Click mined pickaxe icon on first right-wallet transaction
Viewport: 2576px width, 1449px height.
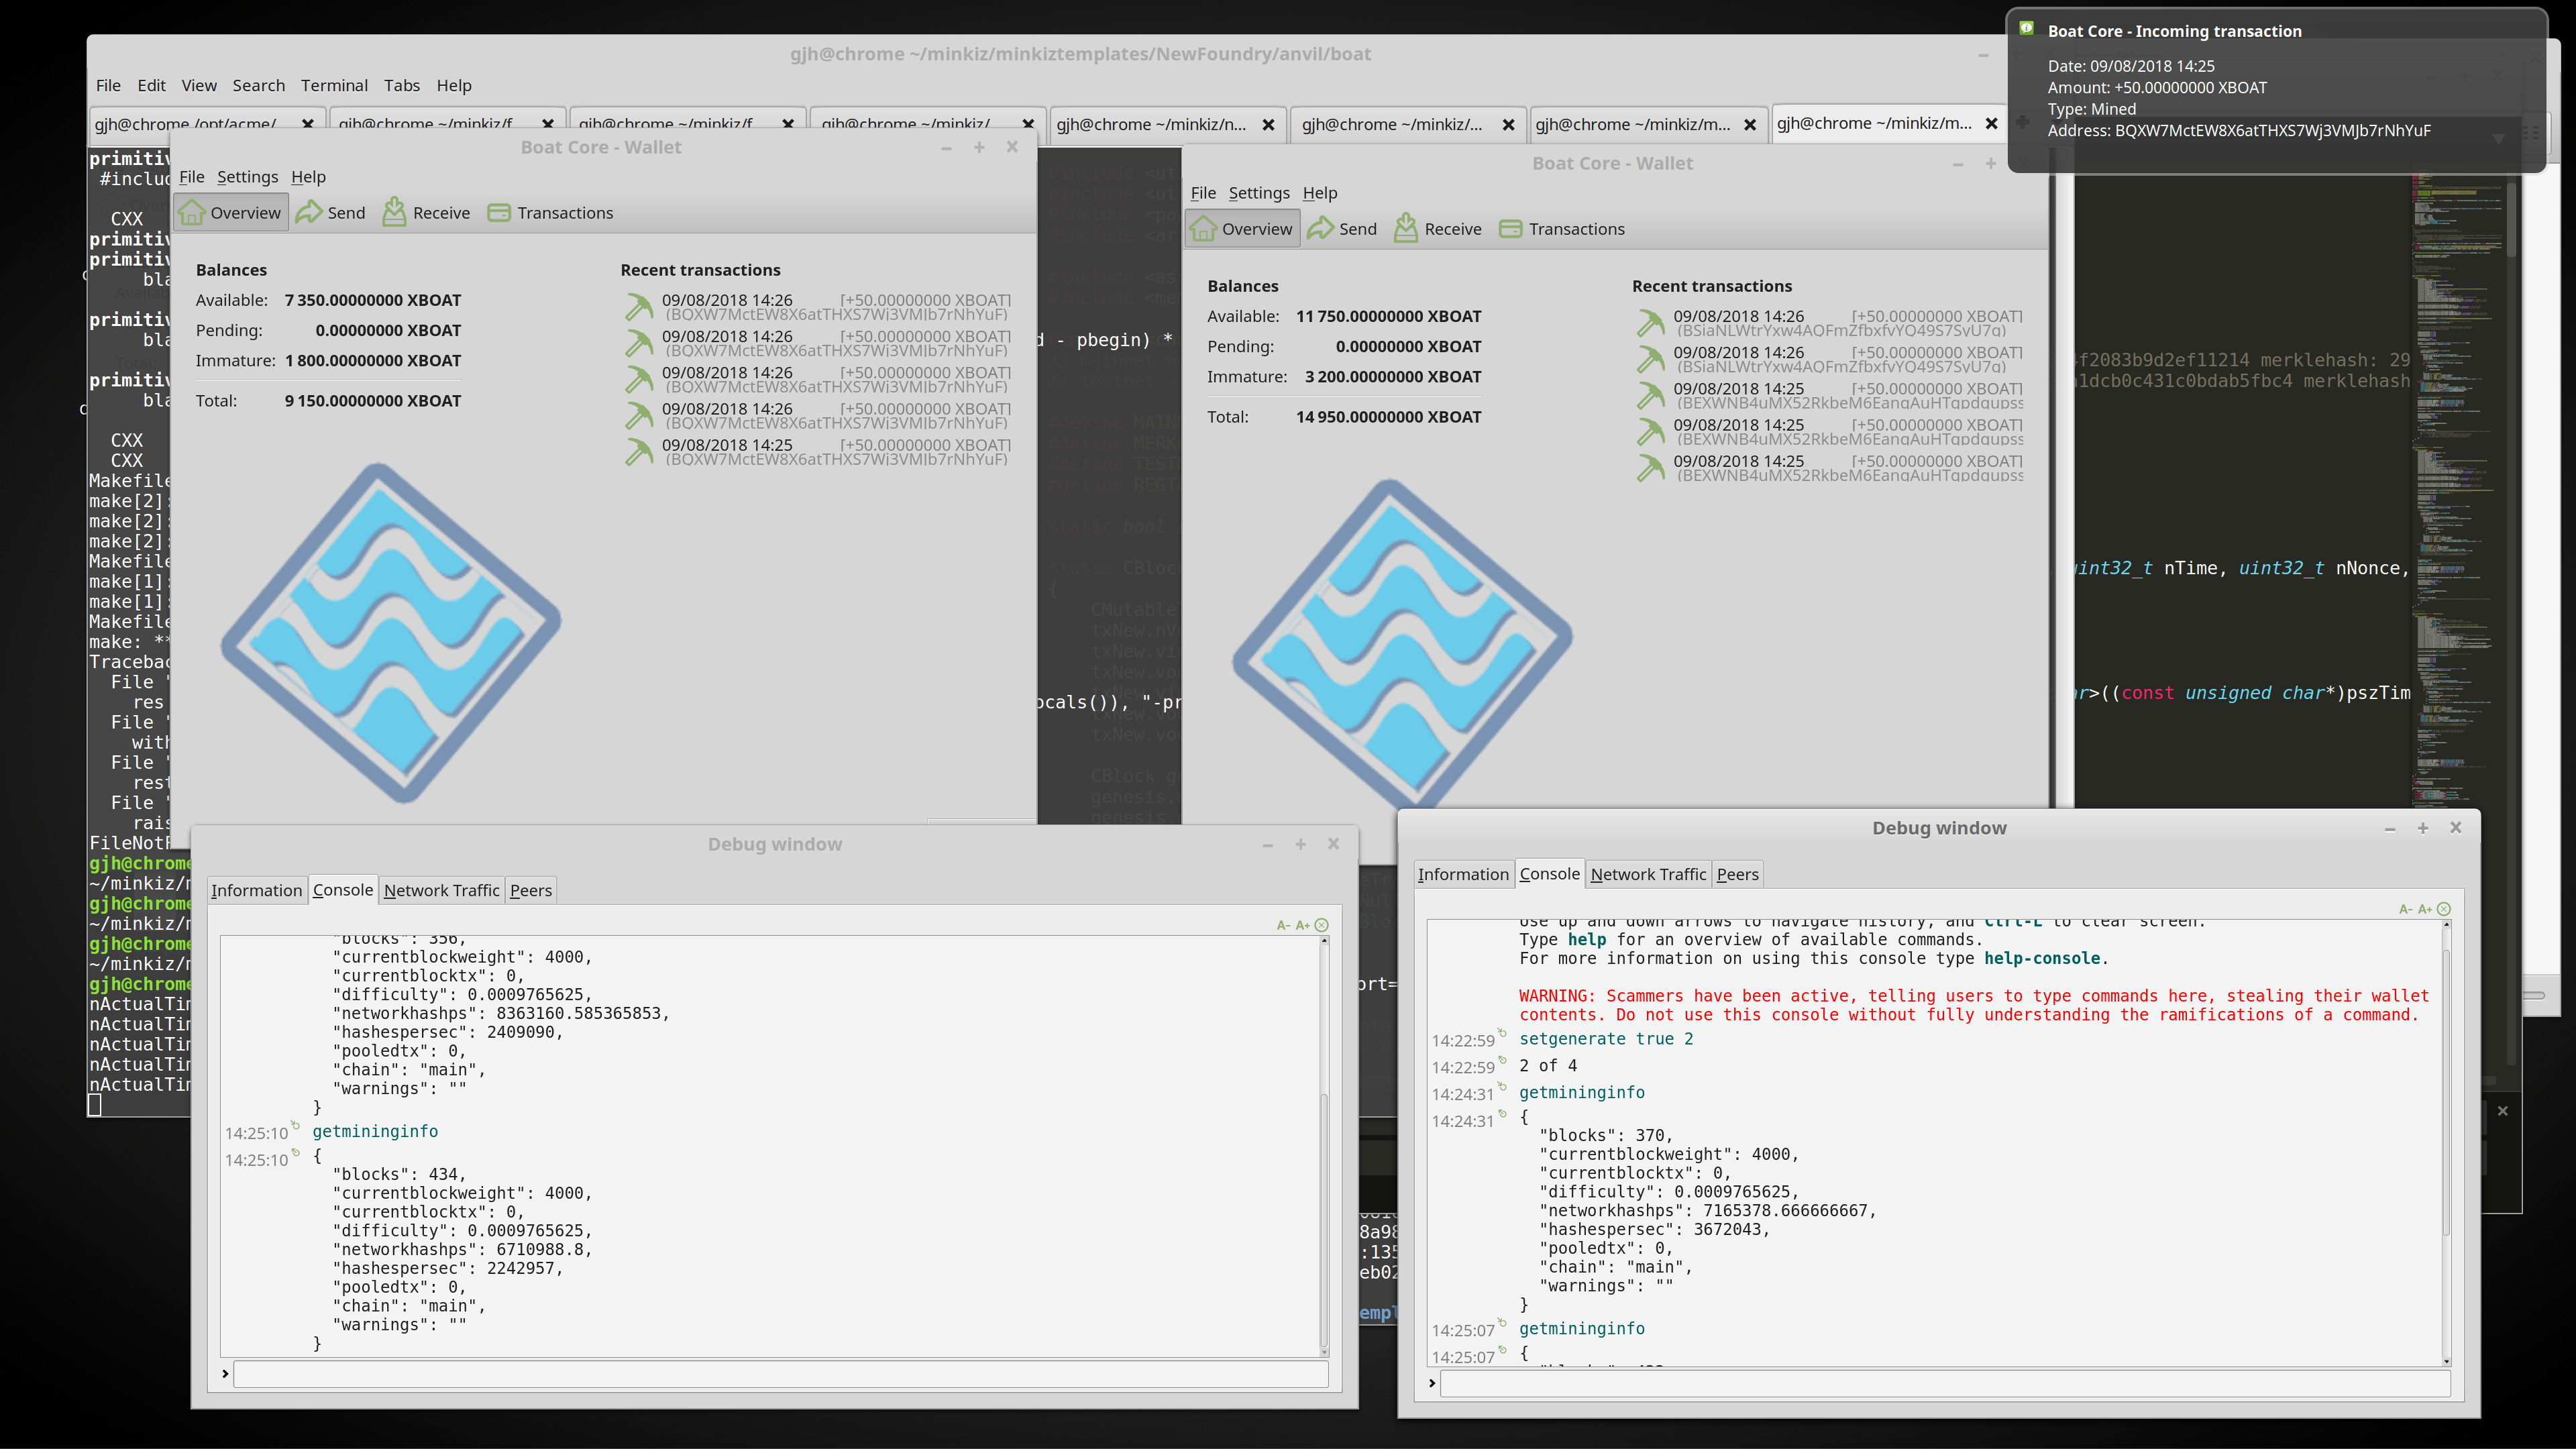[1651, 323]
